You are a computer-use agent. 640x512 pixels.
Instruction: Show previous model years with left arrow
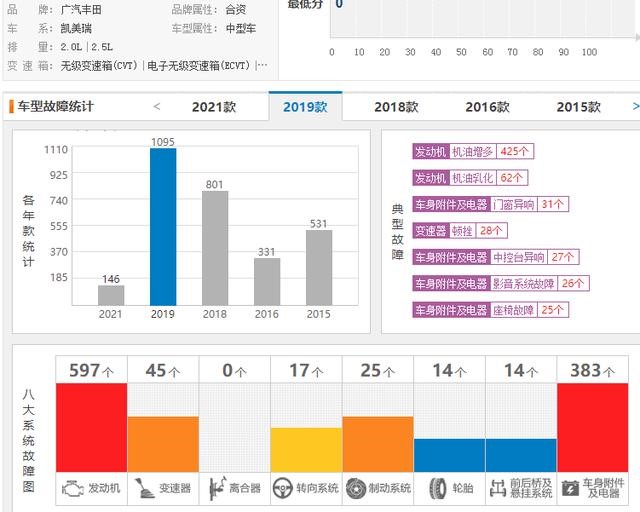click(x=157, y=106)
